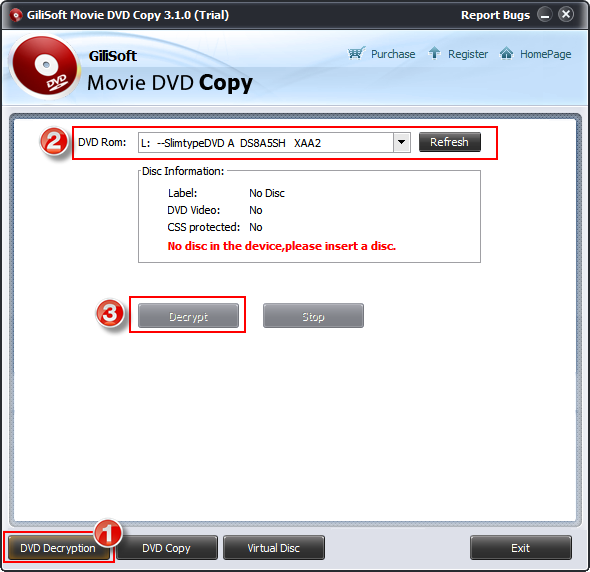Click the Exit button
The image size is (590, 572).
click(x=521, y=548)
